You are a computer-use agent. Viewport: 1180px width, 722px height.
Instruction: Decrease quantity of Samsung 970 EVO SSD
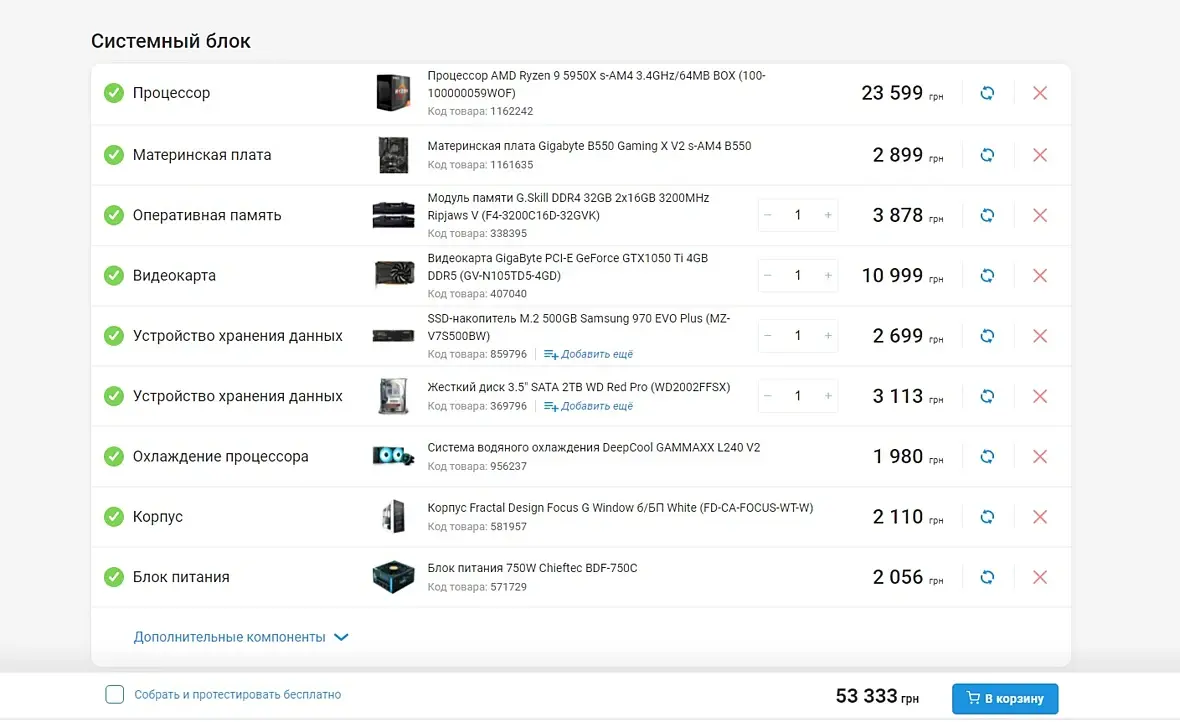click(x=768, y=336)
